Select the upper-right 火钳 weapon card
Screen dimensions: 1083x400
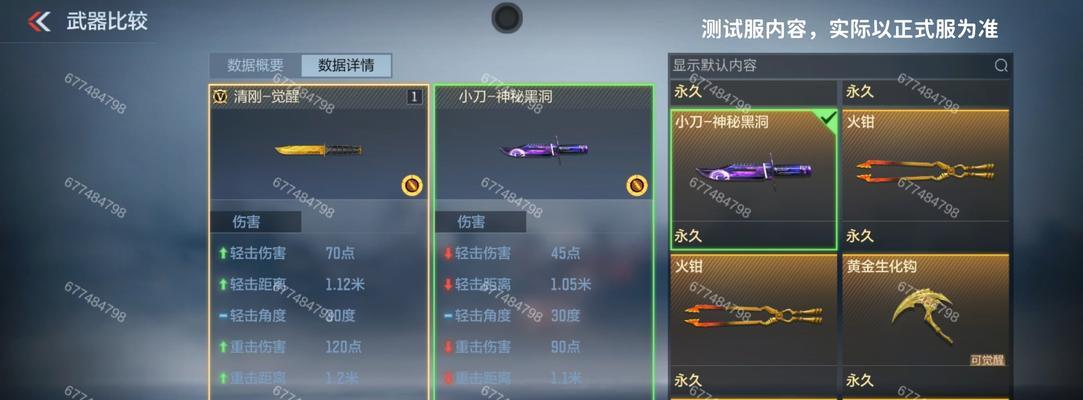click(926, 179)
